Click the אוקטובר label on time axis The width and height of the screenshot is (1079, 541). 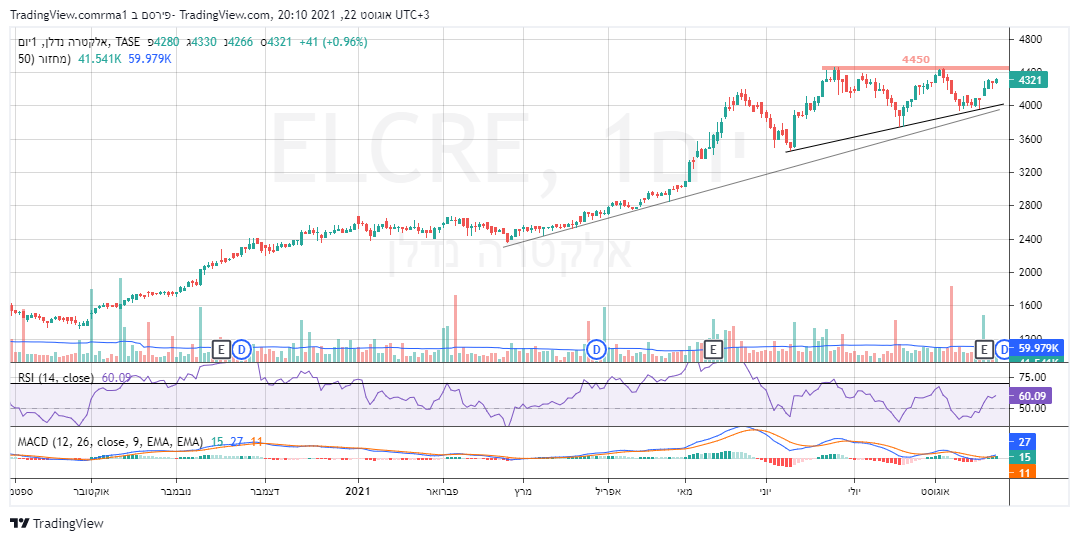91,491
